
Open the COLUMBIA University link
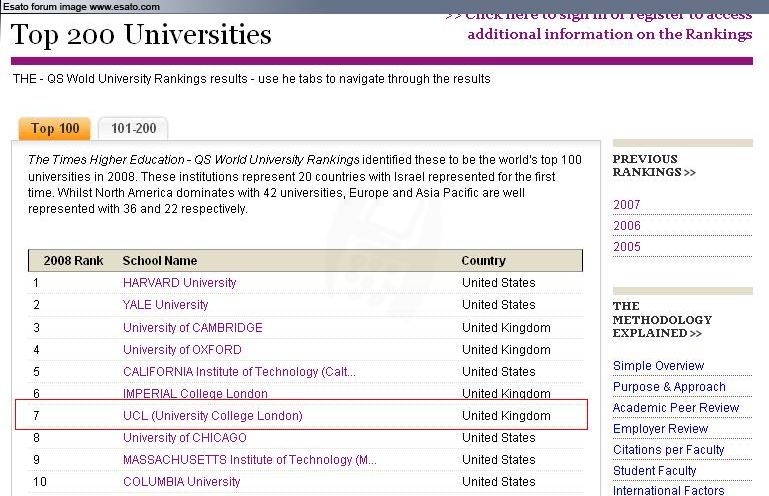tap(181, 482)
